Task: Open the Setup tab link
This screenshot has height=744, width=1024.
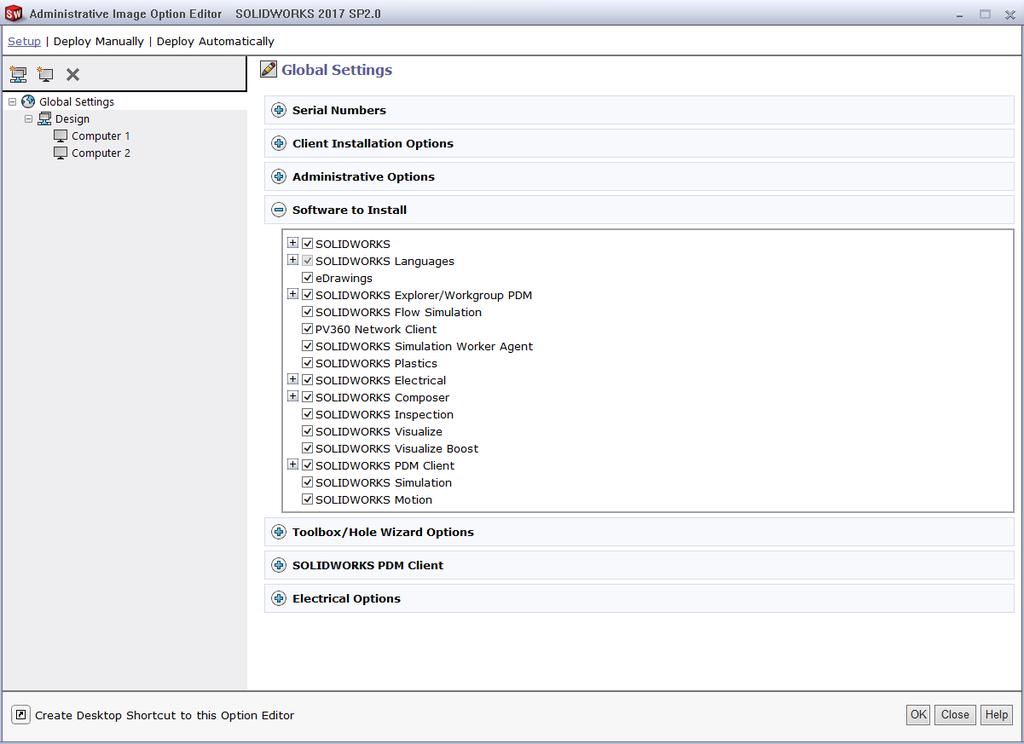Action: point(24,41)
